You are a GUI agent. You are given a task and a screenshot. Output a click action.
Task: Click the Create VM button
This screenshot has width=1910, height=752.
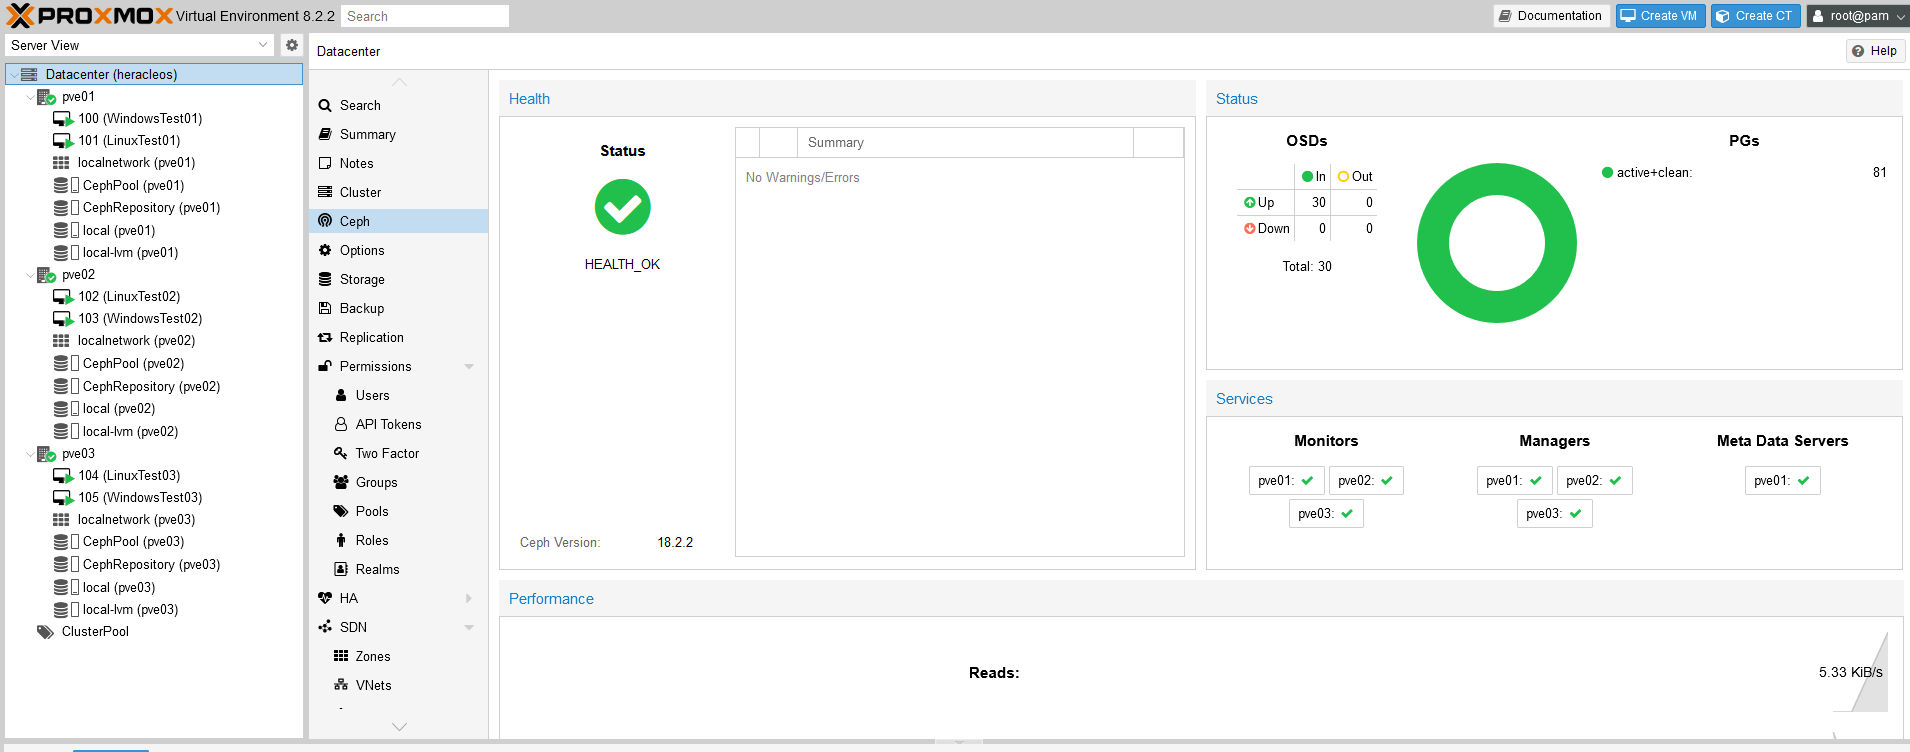pos(1659,16)
